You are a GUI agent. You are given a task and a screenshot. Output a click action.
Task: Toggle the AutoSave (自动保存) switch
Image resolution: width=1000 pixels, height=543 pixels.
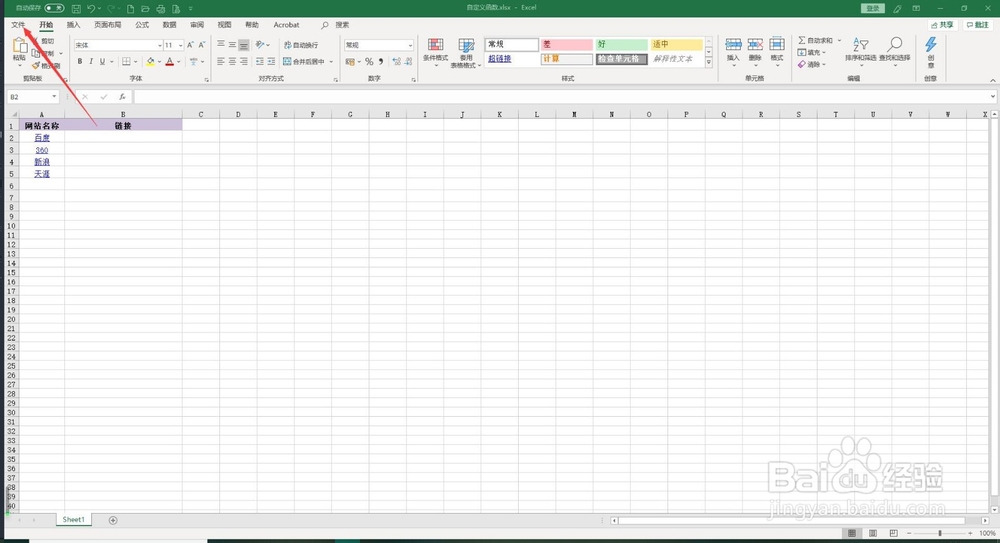[x=54, y=8]
